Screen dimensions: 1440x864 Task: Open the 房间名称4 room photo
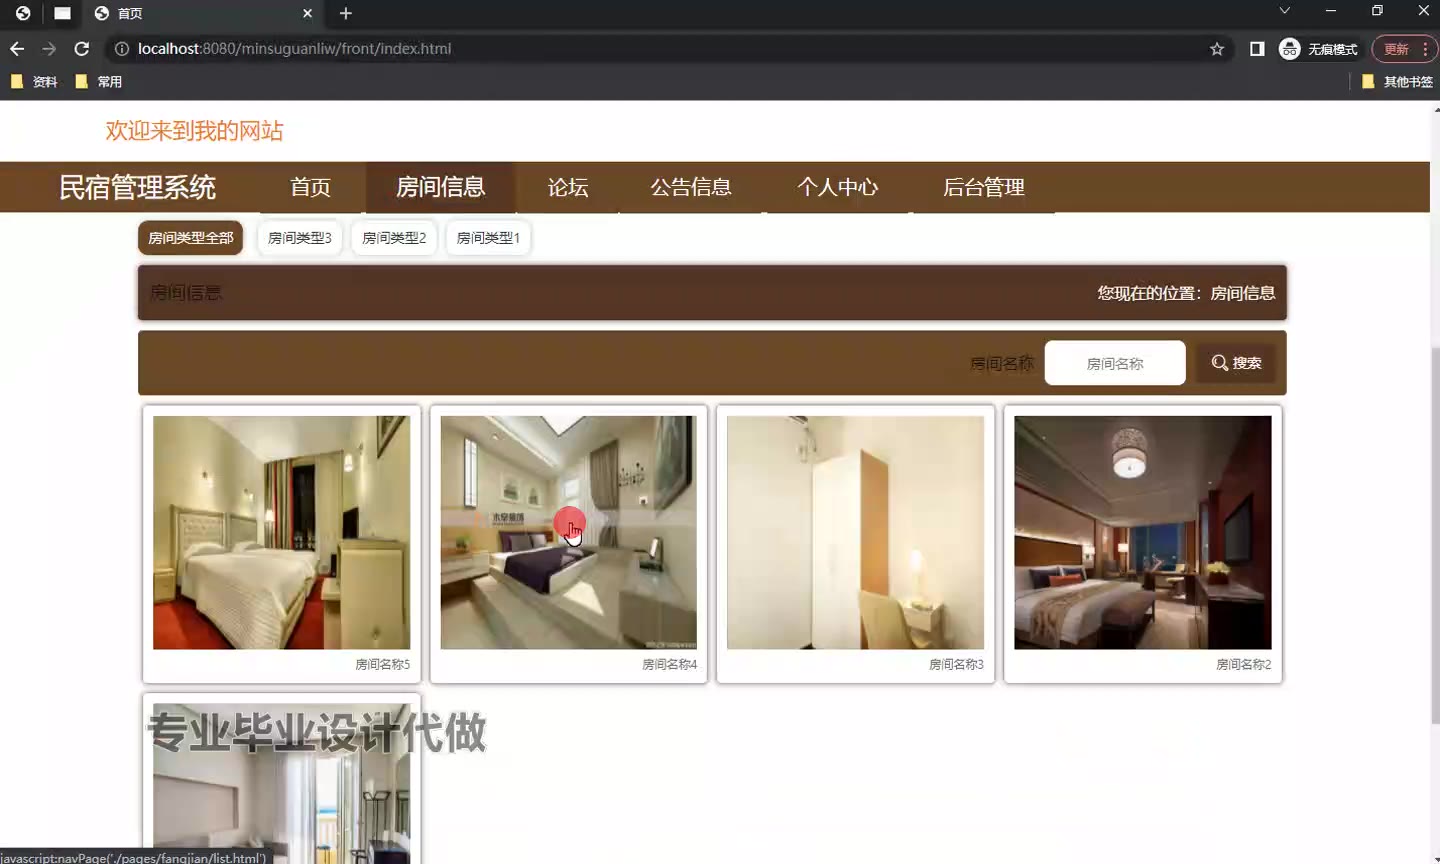pos(568,533)
